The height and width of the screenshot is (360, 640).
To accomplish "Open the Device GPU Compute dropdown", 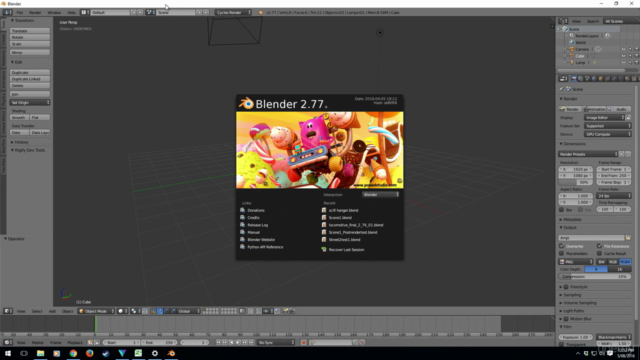I will click(x=608, y=134).
